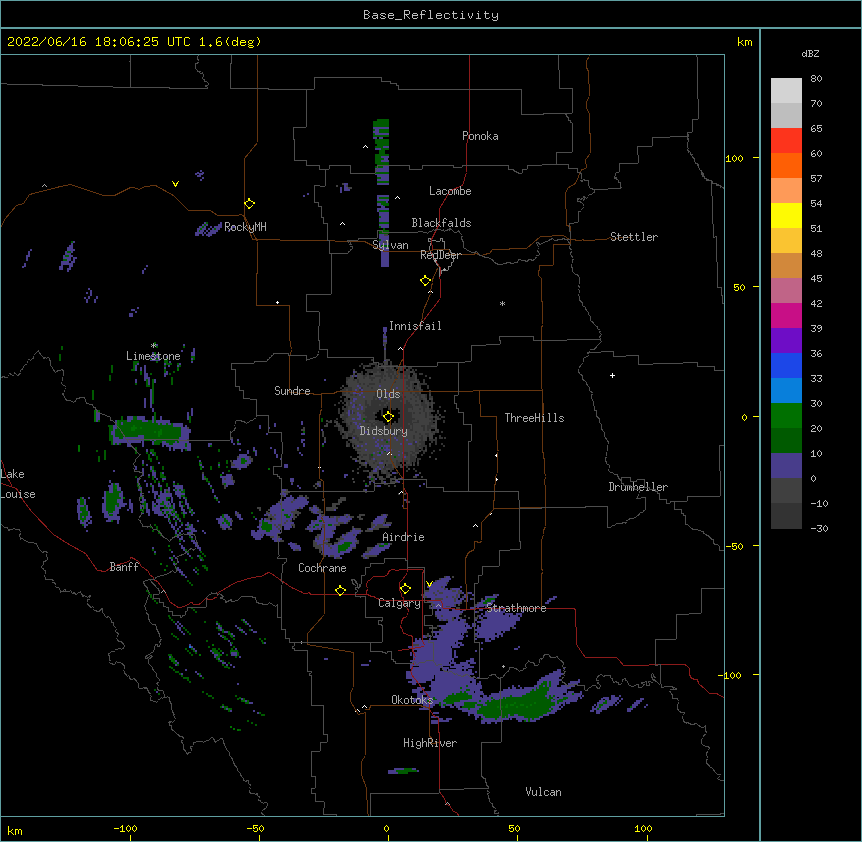Click the white plus marker north of Drumheller
The width and height of the screenshot is (862, 842).
[x=612, y=375]
